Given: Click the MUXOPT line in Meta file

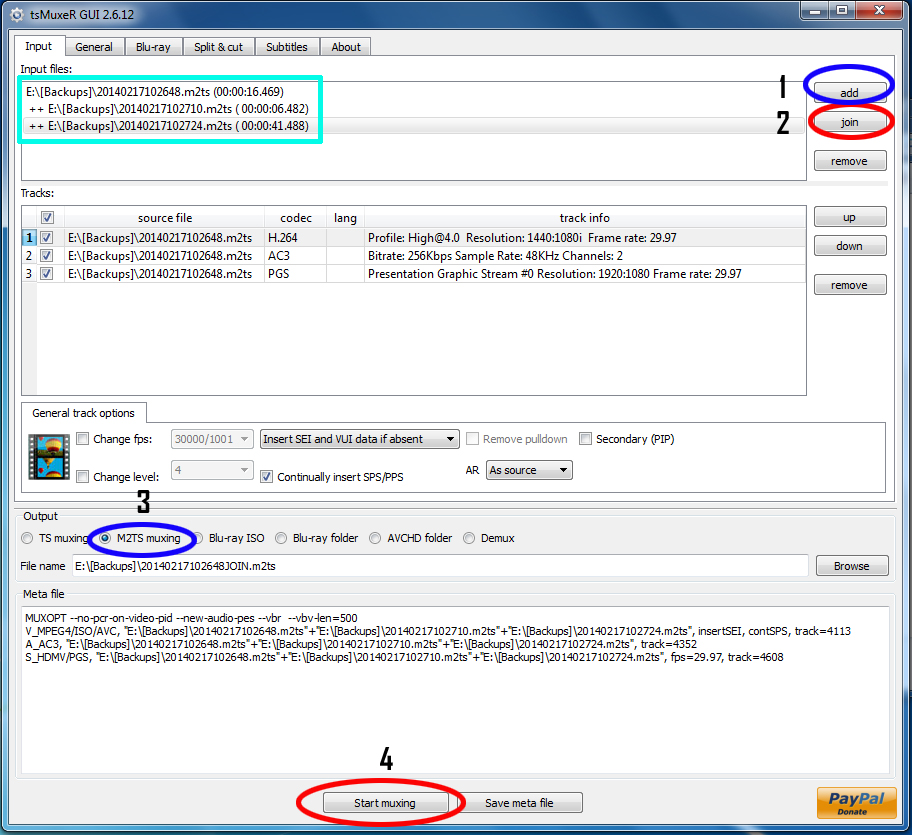Looking at the screenshot, I should pyautogui.click(x=191, y=618).
